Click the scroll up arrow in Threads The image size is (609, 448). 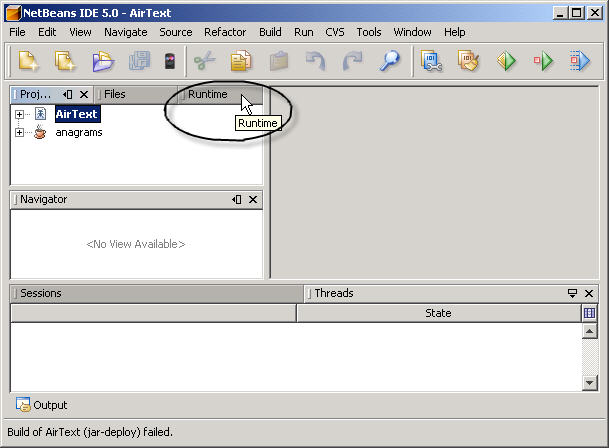tap(589, 331)
